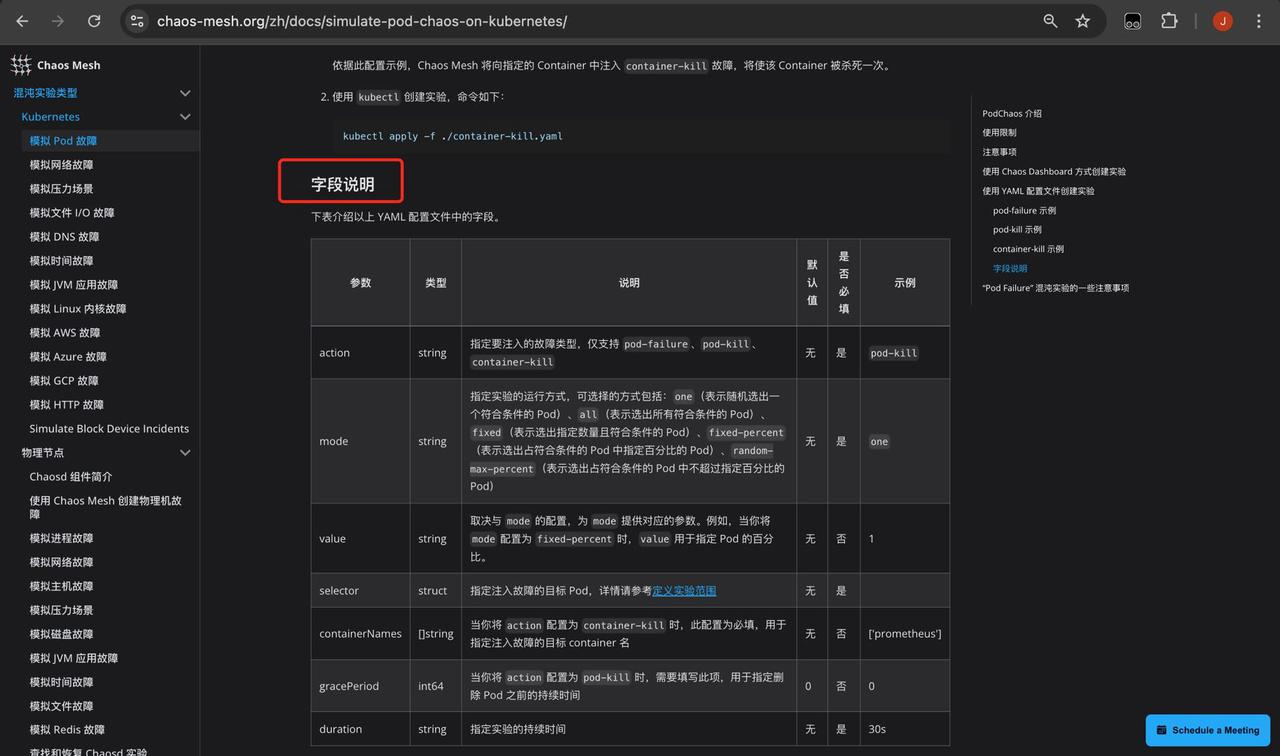Open 模拟 Redis 故障 page
Viewport: 1280px width, 756px height.
point(67,730)
